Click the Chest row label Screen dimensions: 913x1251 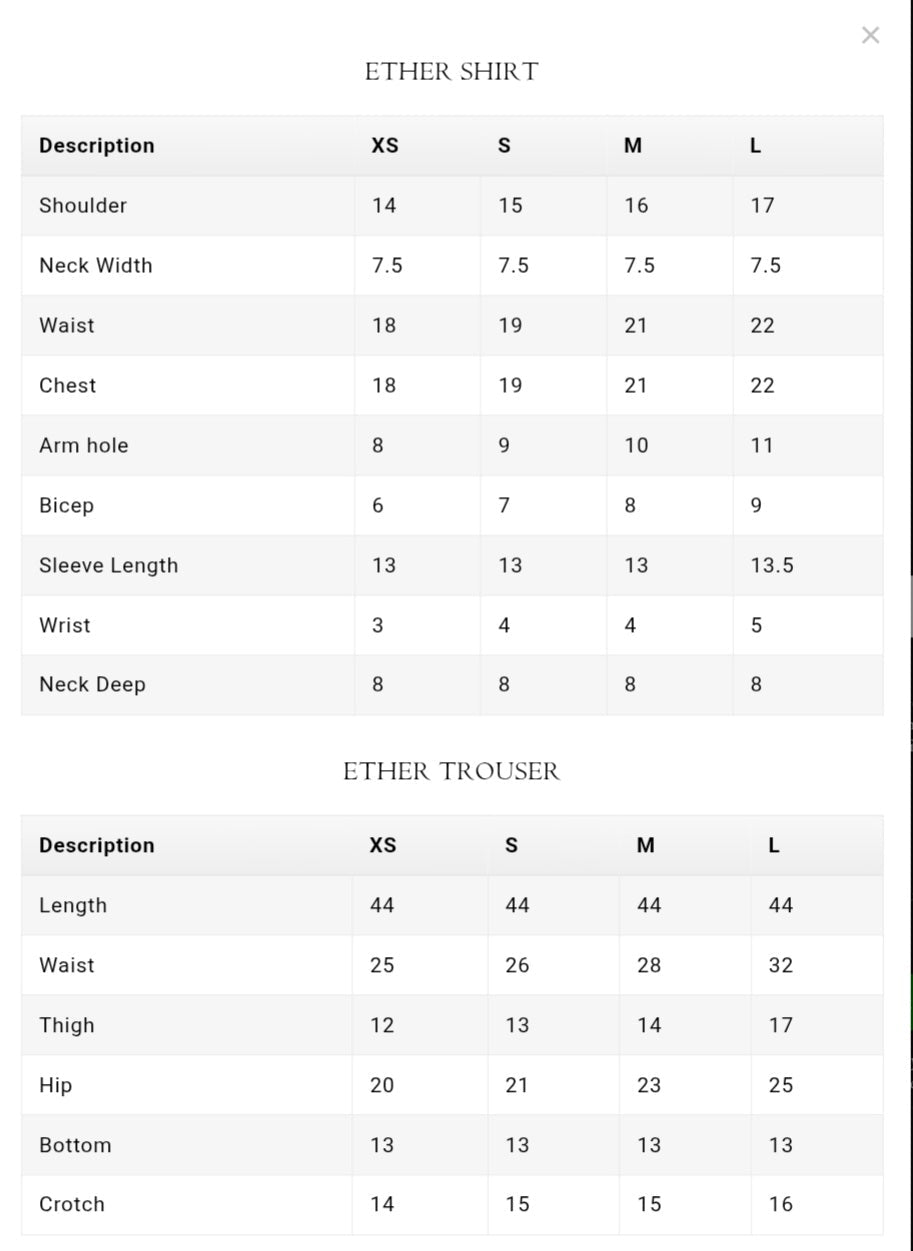[x=68, y=385]
